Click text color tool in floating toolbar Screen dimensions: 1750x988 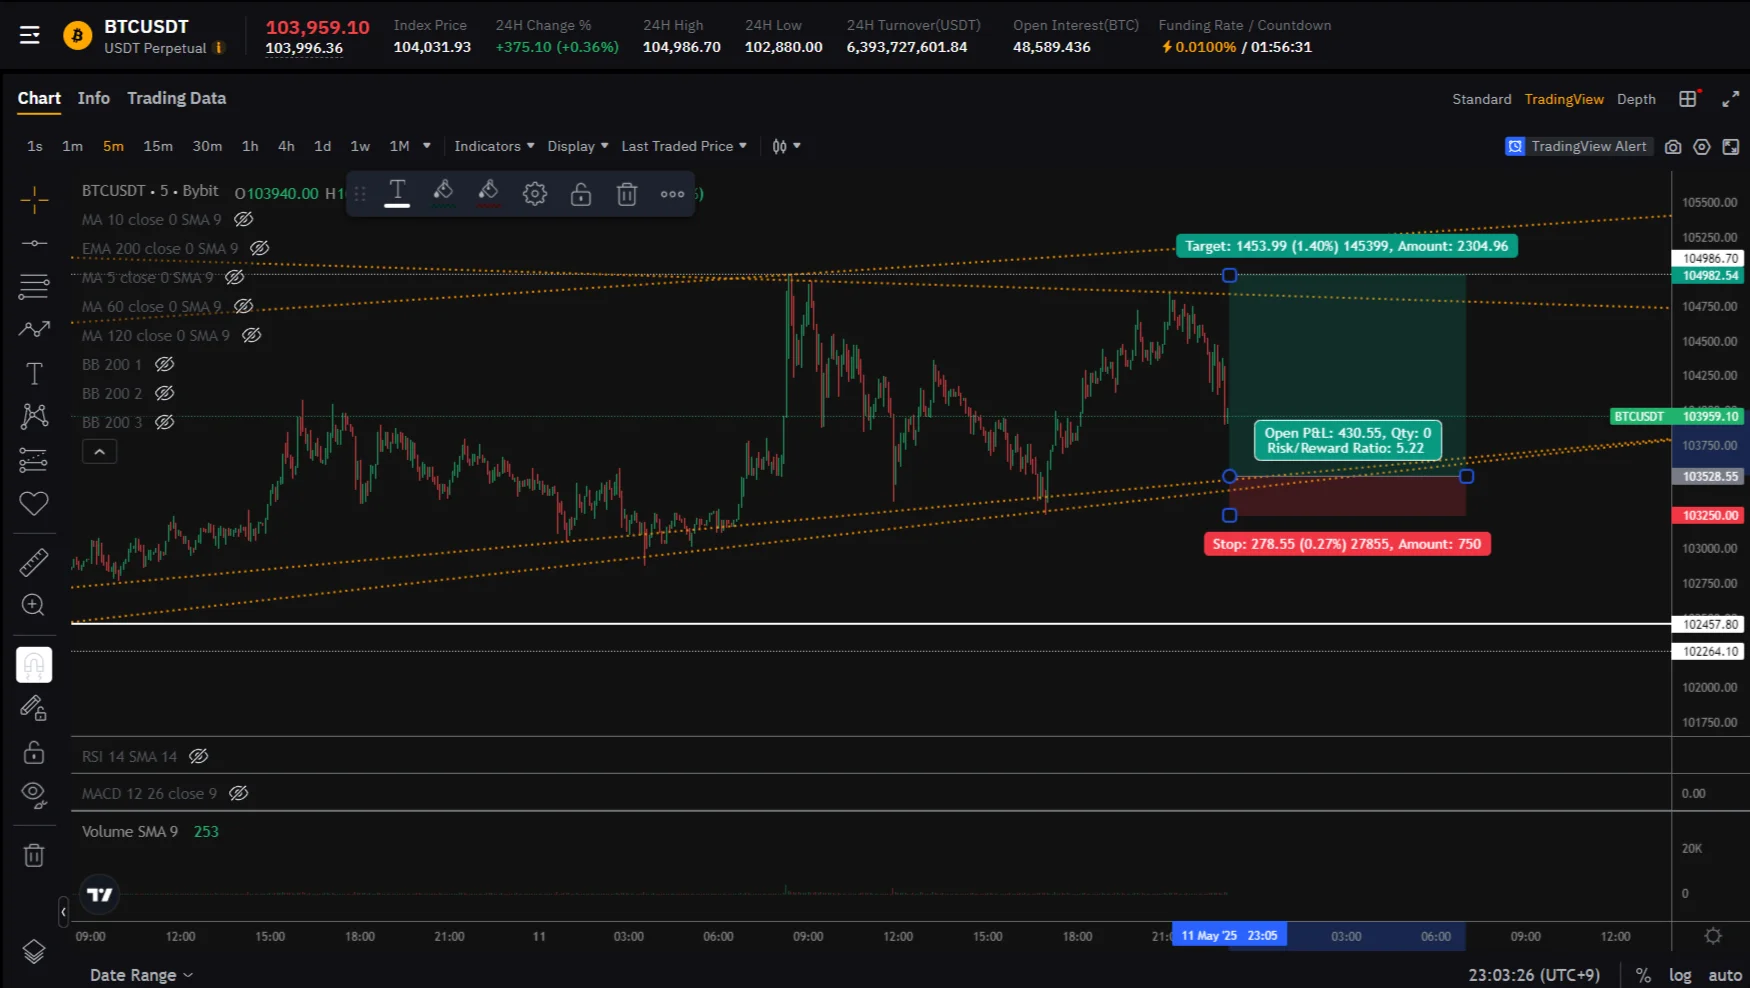[397, 193]
